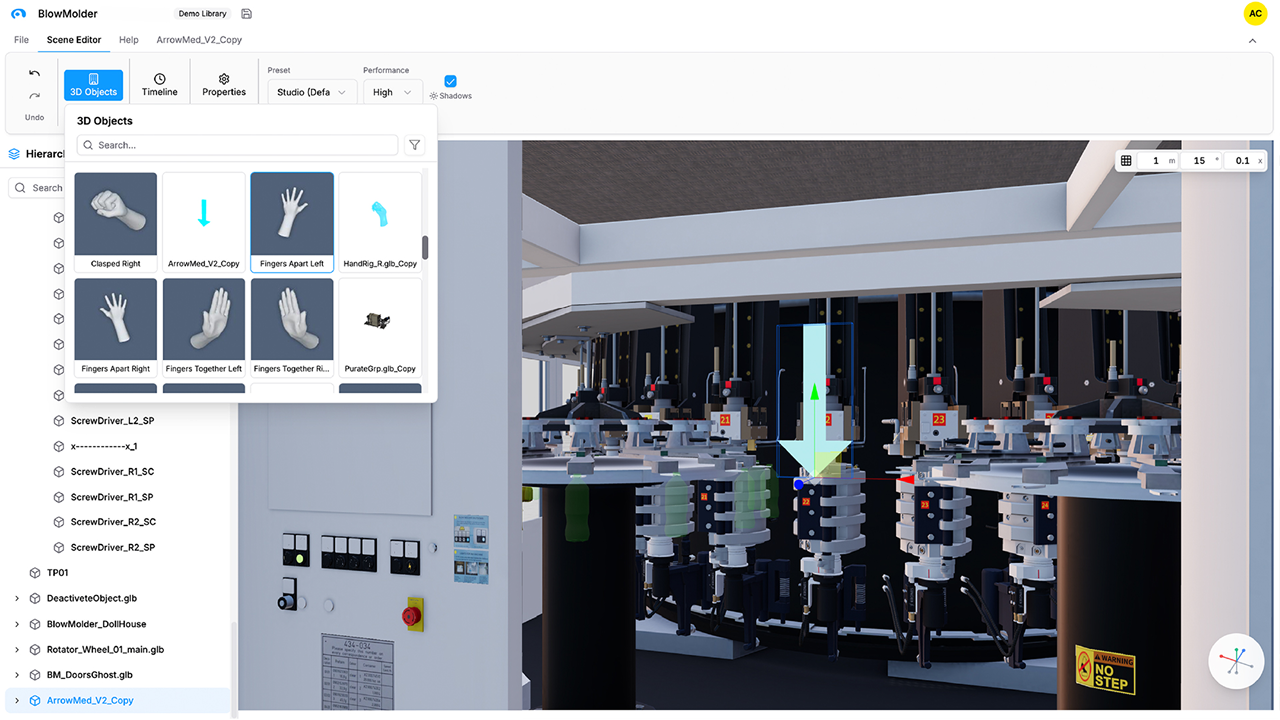Click the Hierarchy panel scrollbar
The width and height of the screenshot is (1280, 720).
click(234, 668)
